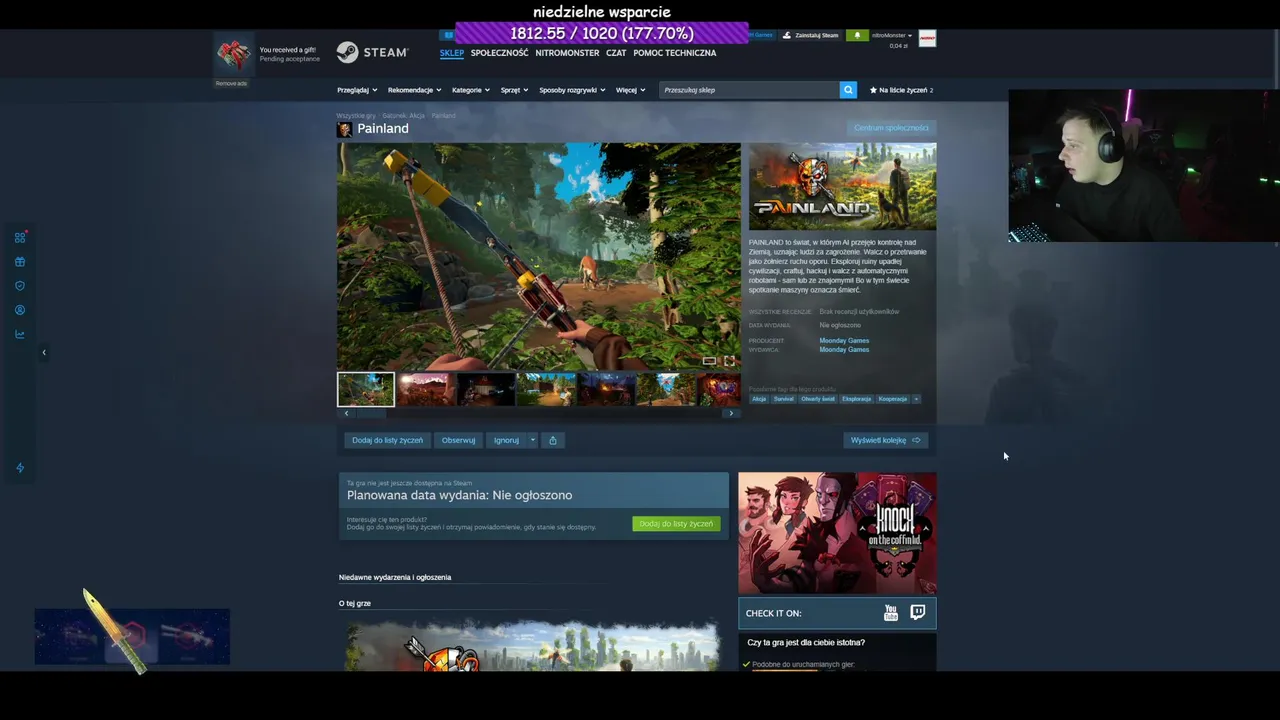Click the Kooperacja tag
1280x720 pixels.
(893, 399)
